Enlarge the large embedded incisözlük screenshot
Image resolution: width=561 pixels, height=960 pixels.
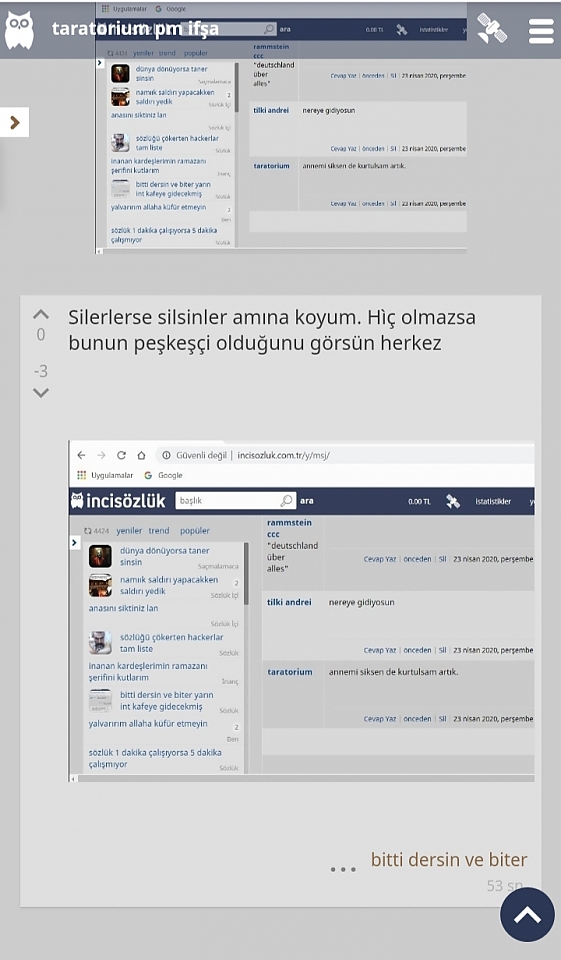click(x=301, y=610)
